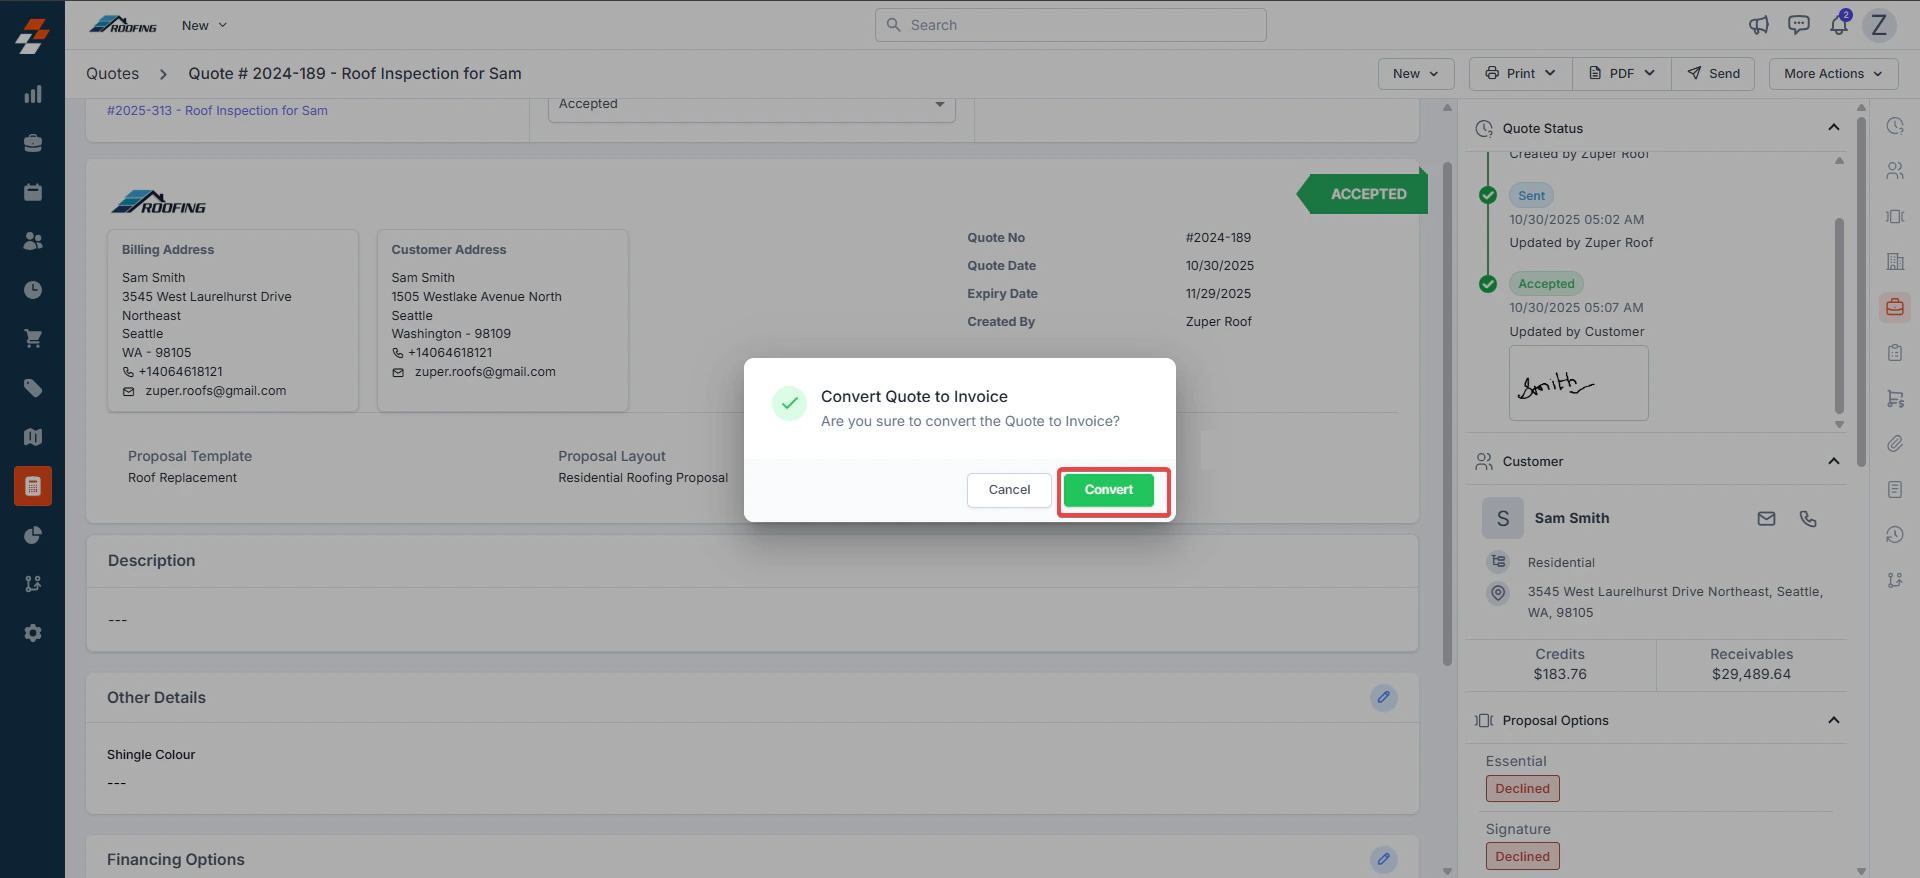Open the customers people sidebar icon

point(33,241)
